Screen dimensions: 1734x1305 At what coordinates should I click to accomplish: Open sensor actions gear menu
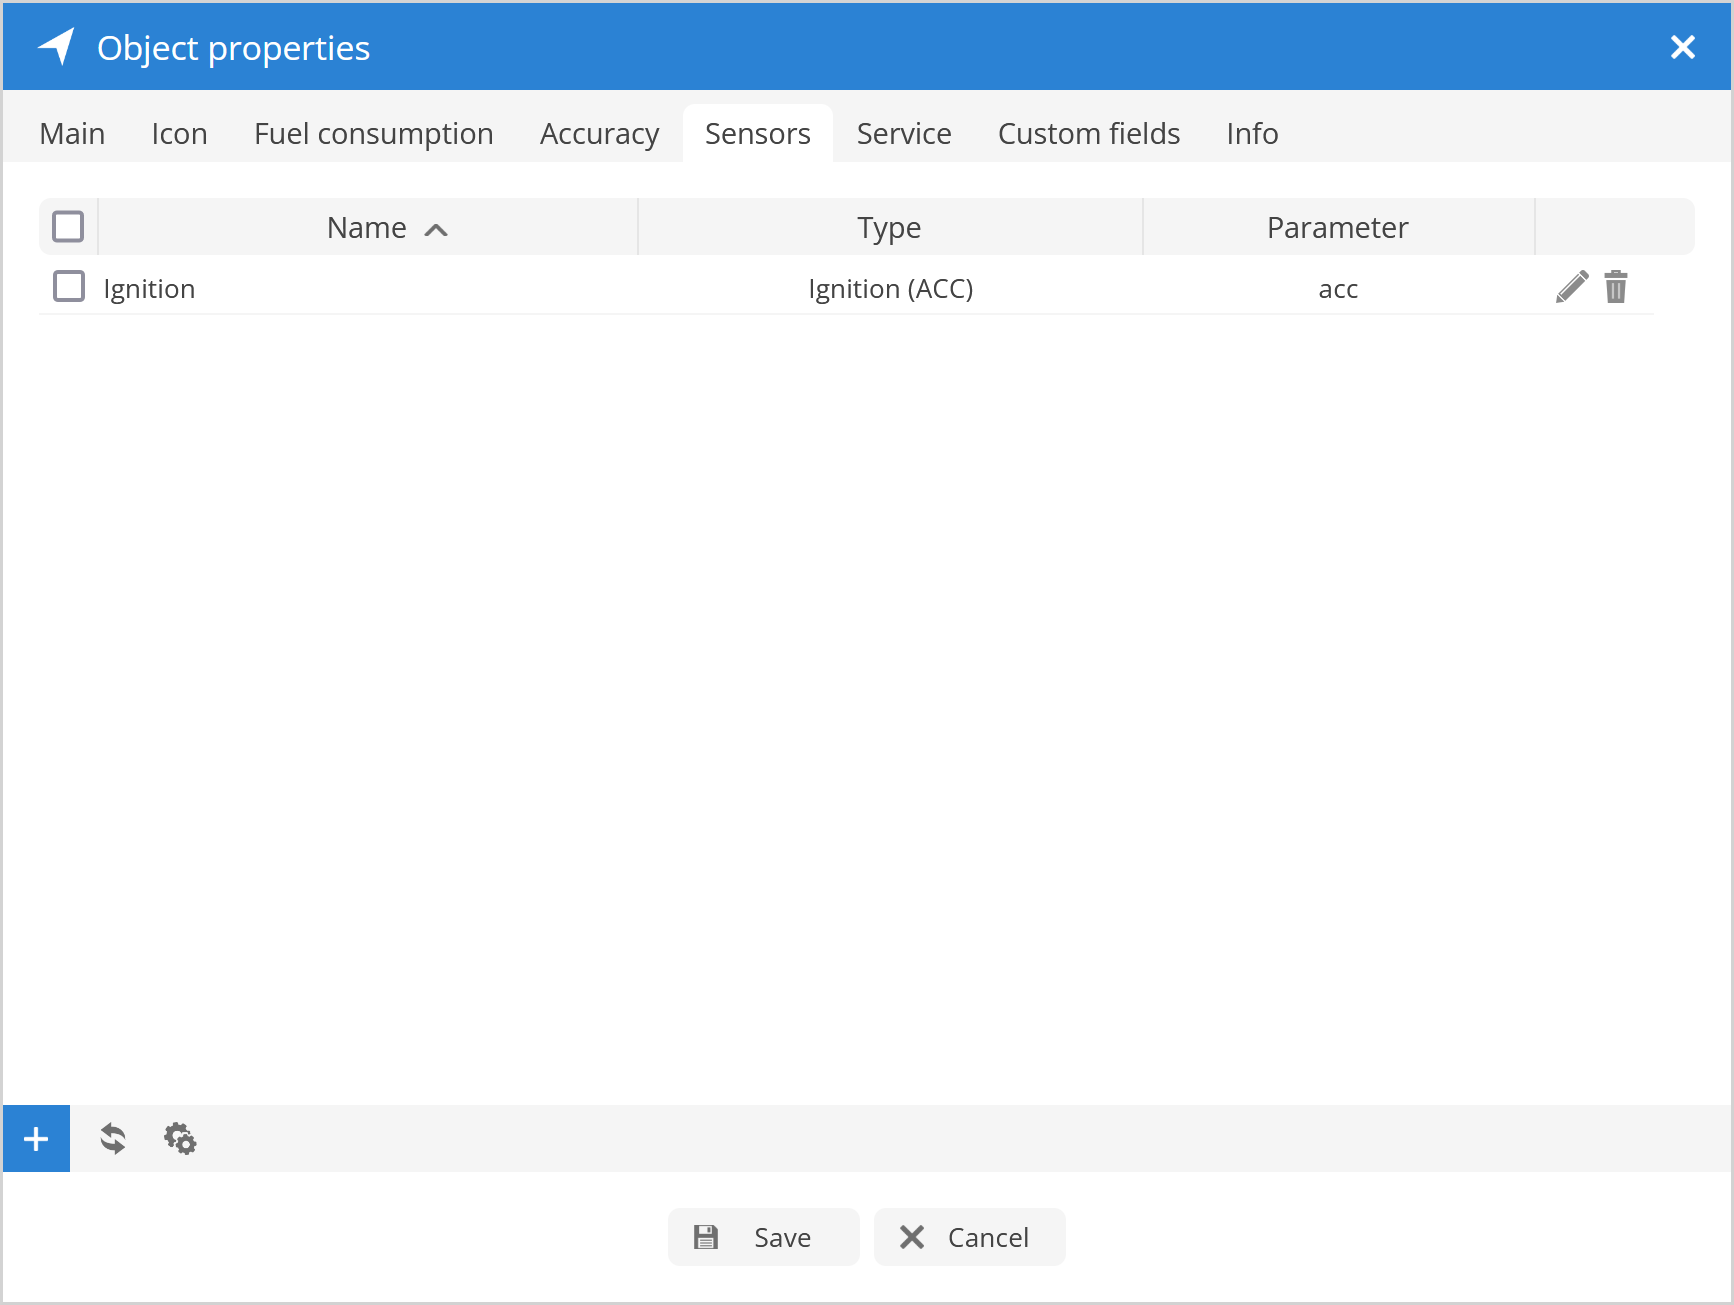(x=180, y=1138)
